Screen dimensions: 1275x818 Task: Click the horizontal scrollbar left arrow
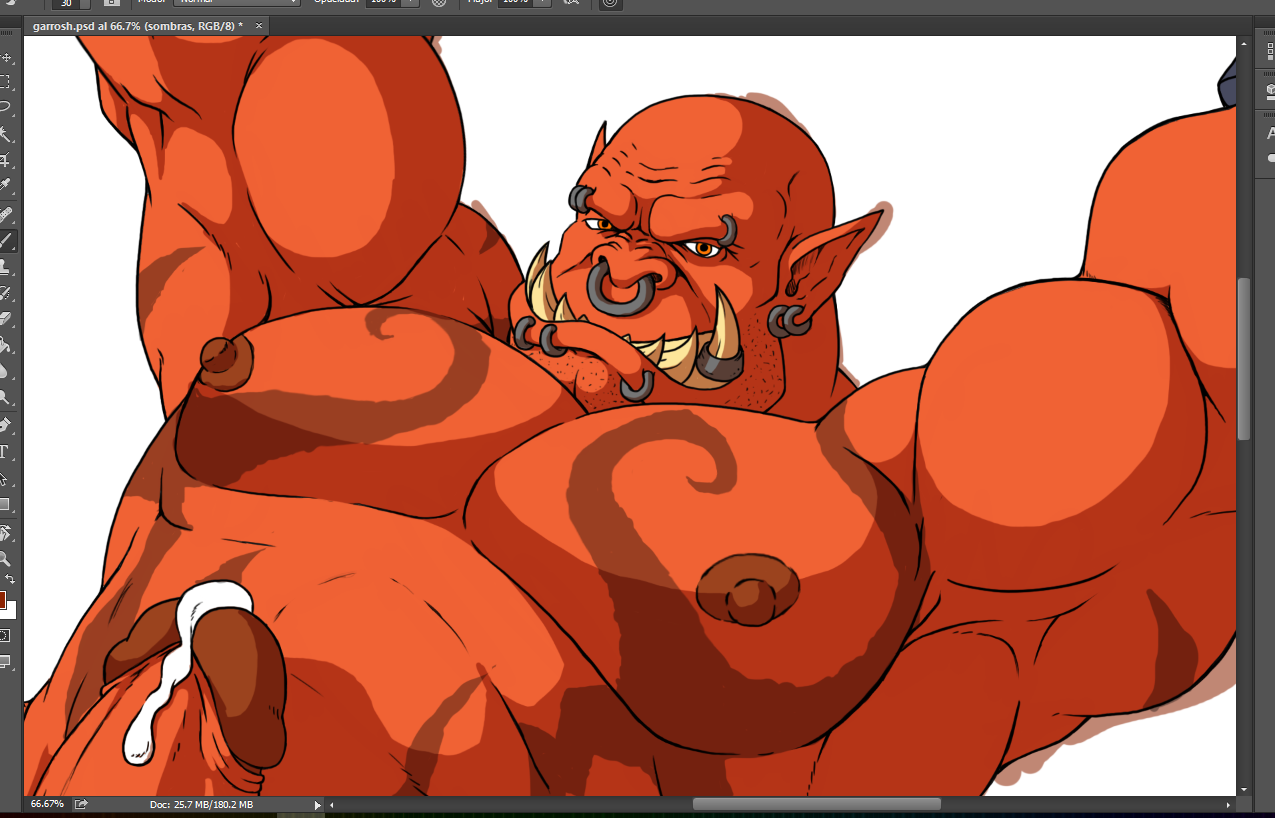pos(331,804)
